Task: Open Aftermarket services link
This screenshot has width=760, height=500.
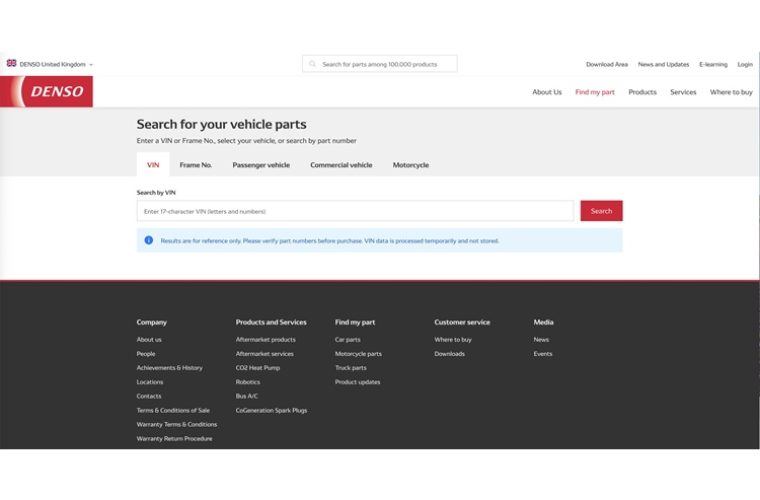Action: pyautogui.click(x=265, y=354)
